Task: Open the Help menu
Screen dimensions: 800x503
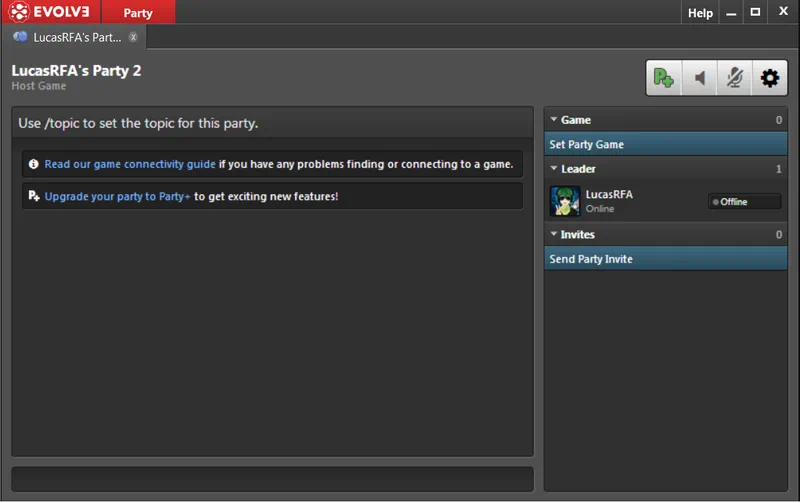Action: click(700, 13)
